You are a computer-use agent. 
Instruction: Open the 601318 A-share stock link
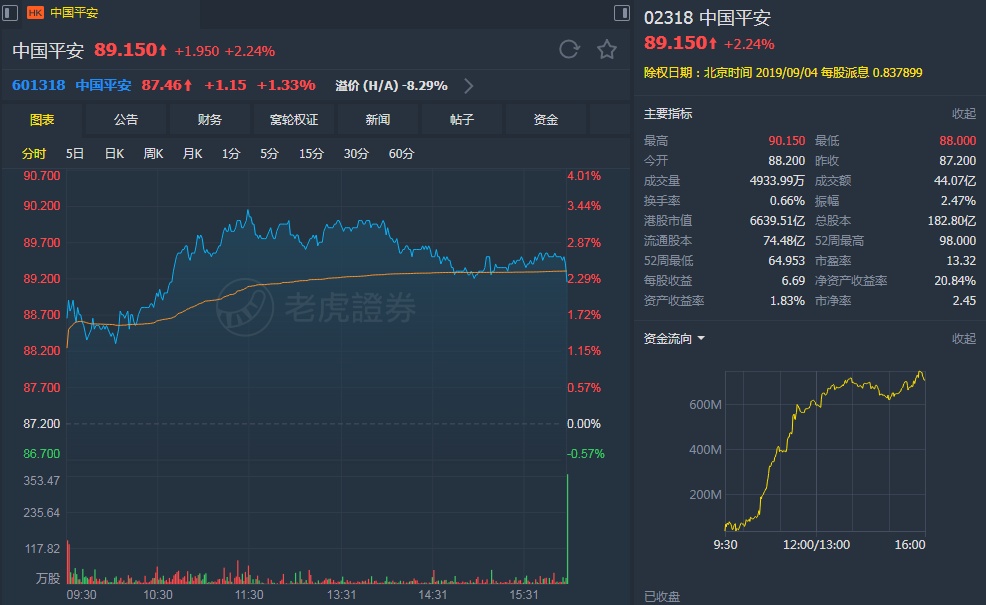coord(39,86)
